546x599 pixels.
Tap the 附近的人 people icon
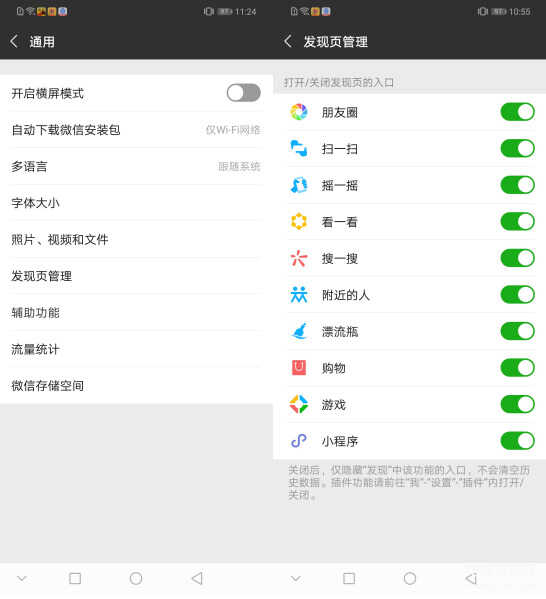(x=299, y=295)
